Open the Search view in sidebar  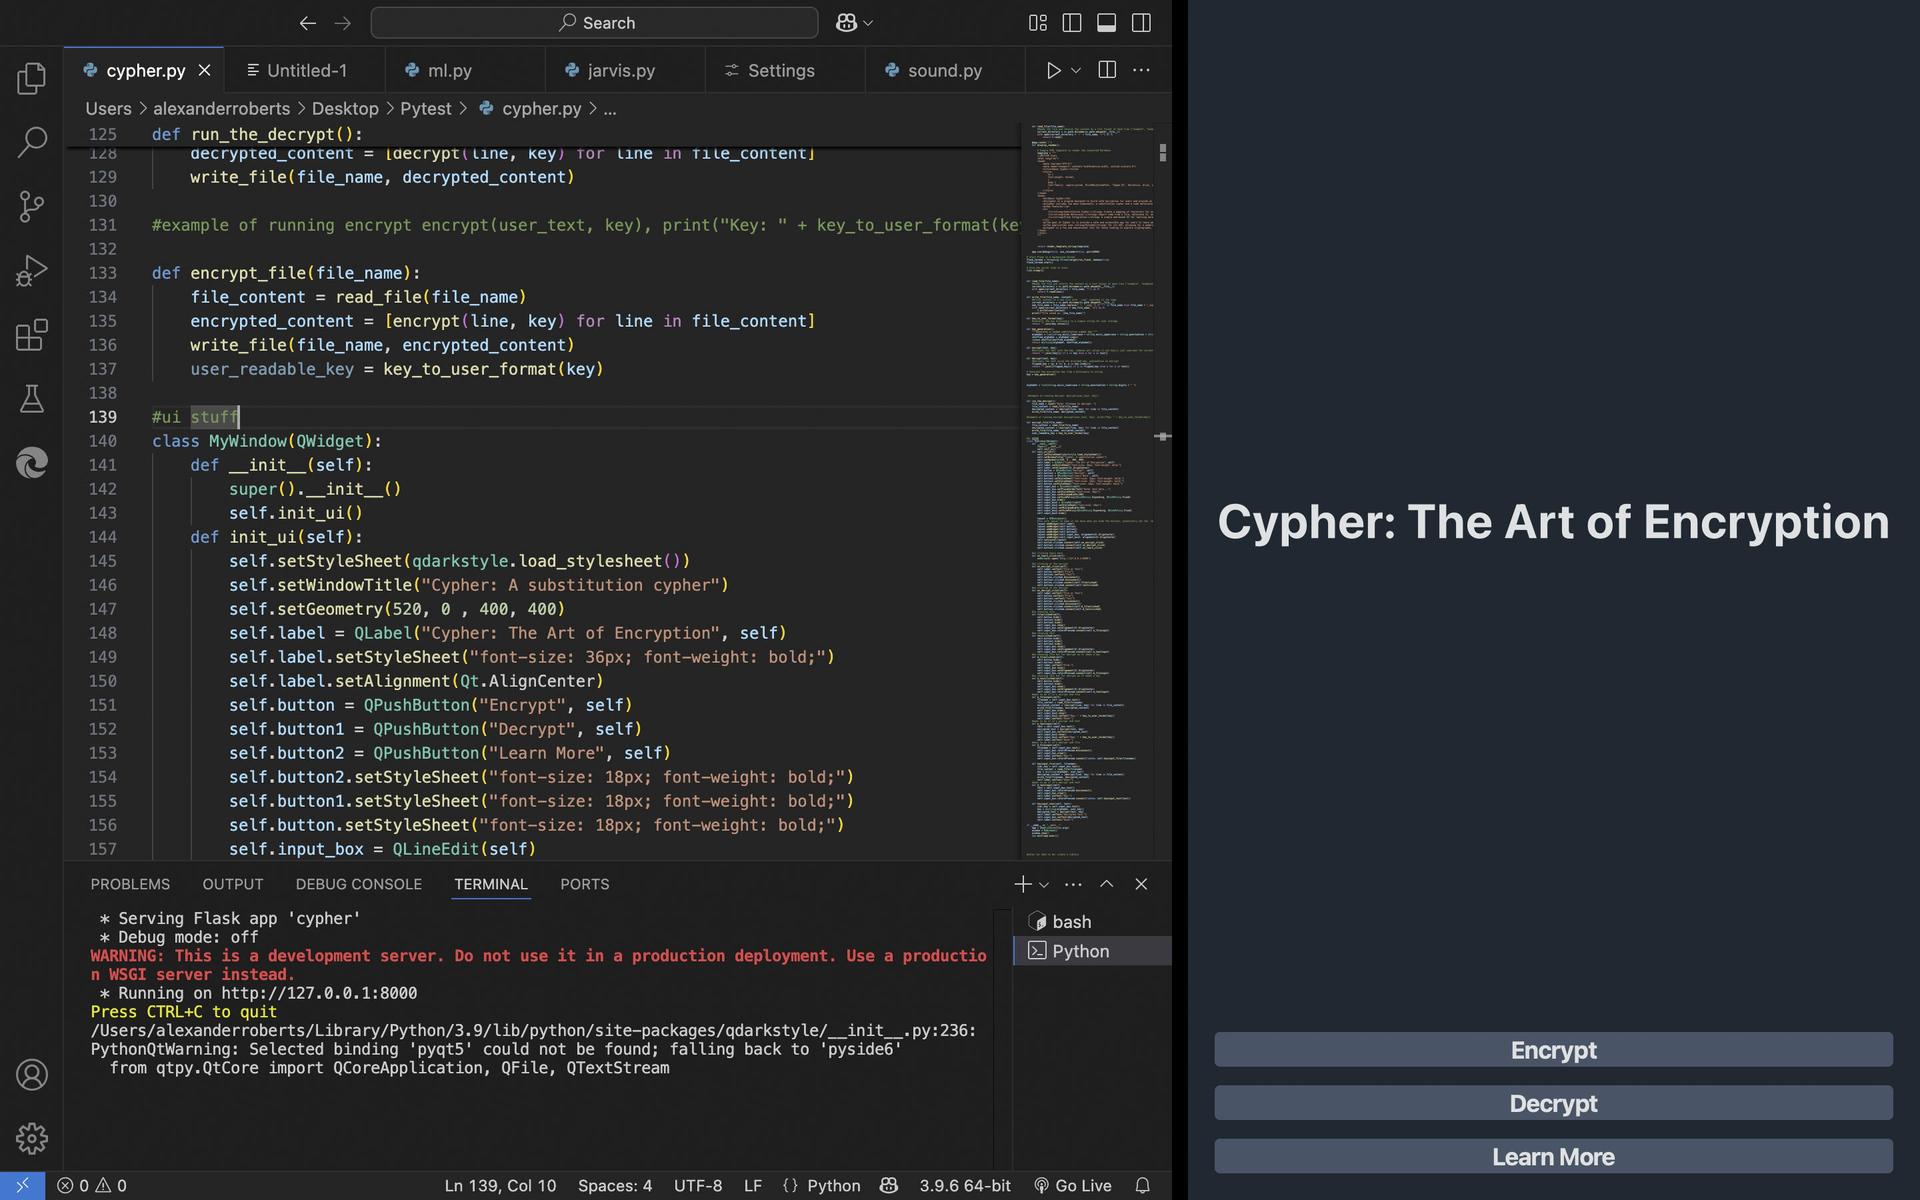31,142
